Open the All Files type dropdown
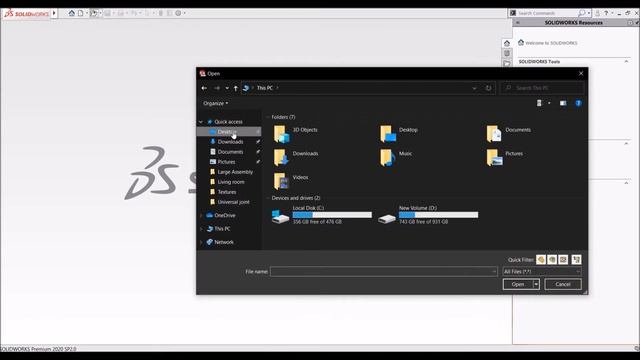 542,271
